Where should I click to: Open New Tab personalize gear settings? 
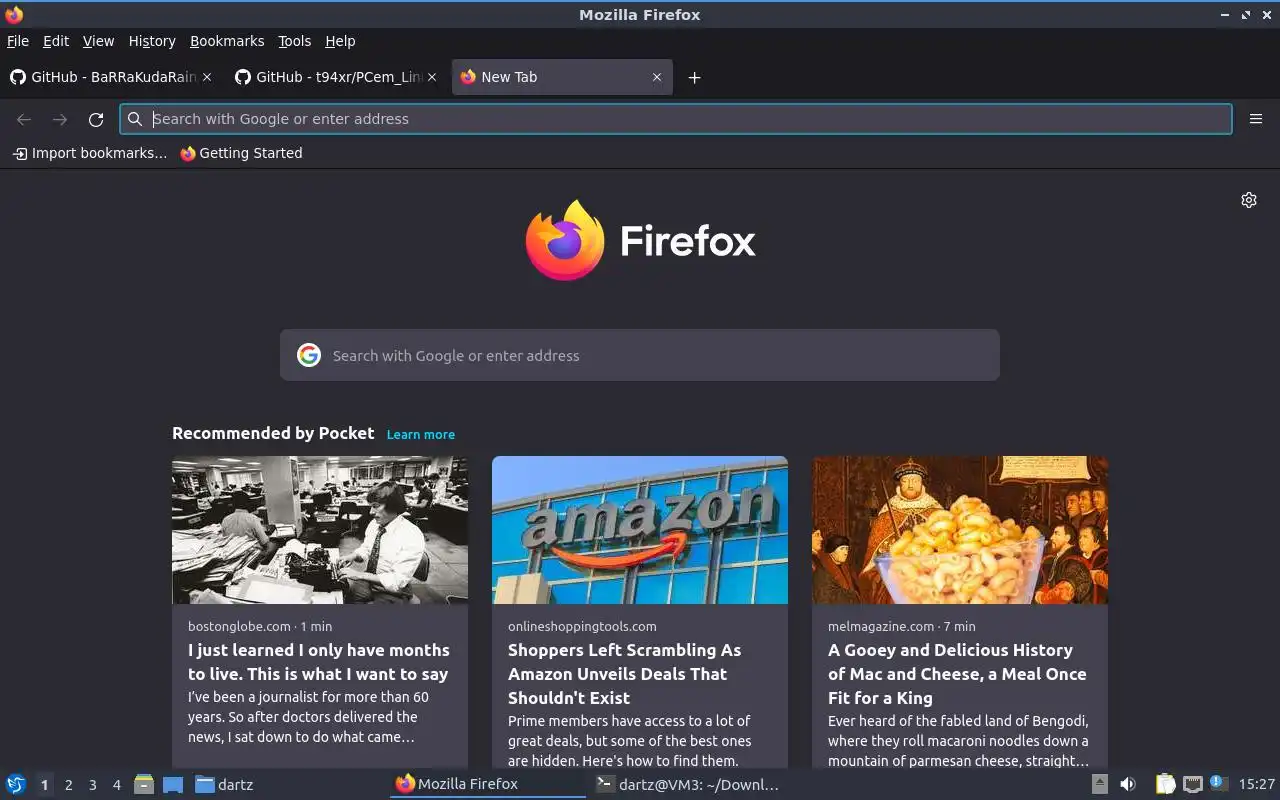(1249, 200)
